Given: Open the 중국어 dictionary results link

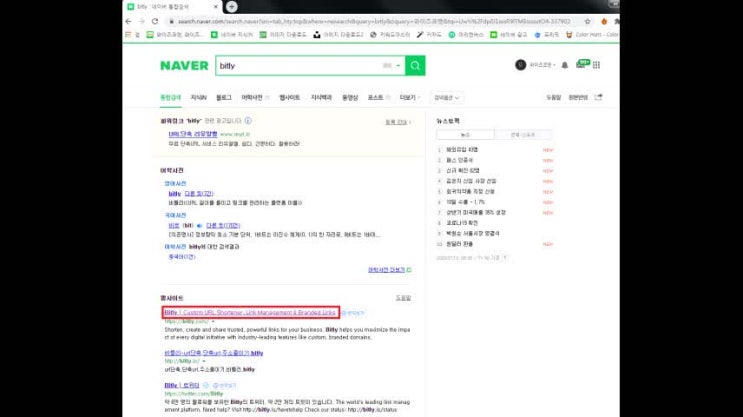Looking at the screenshot, I should click(x=182, y=257).
